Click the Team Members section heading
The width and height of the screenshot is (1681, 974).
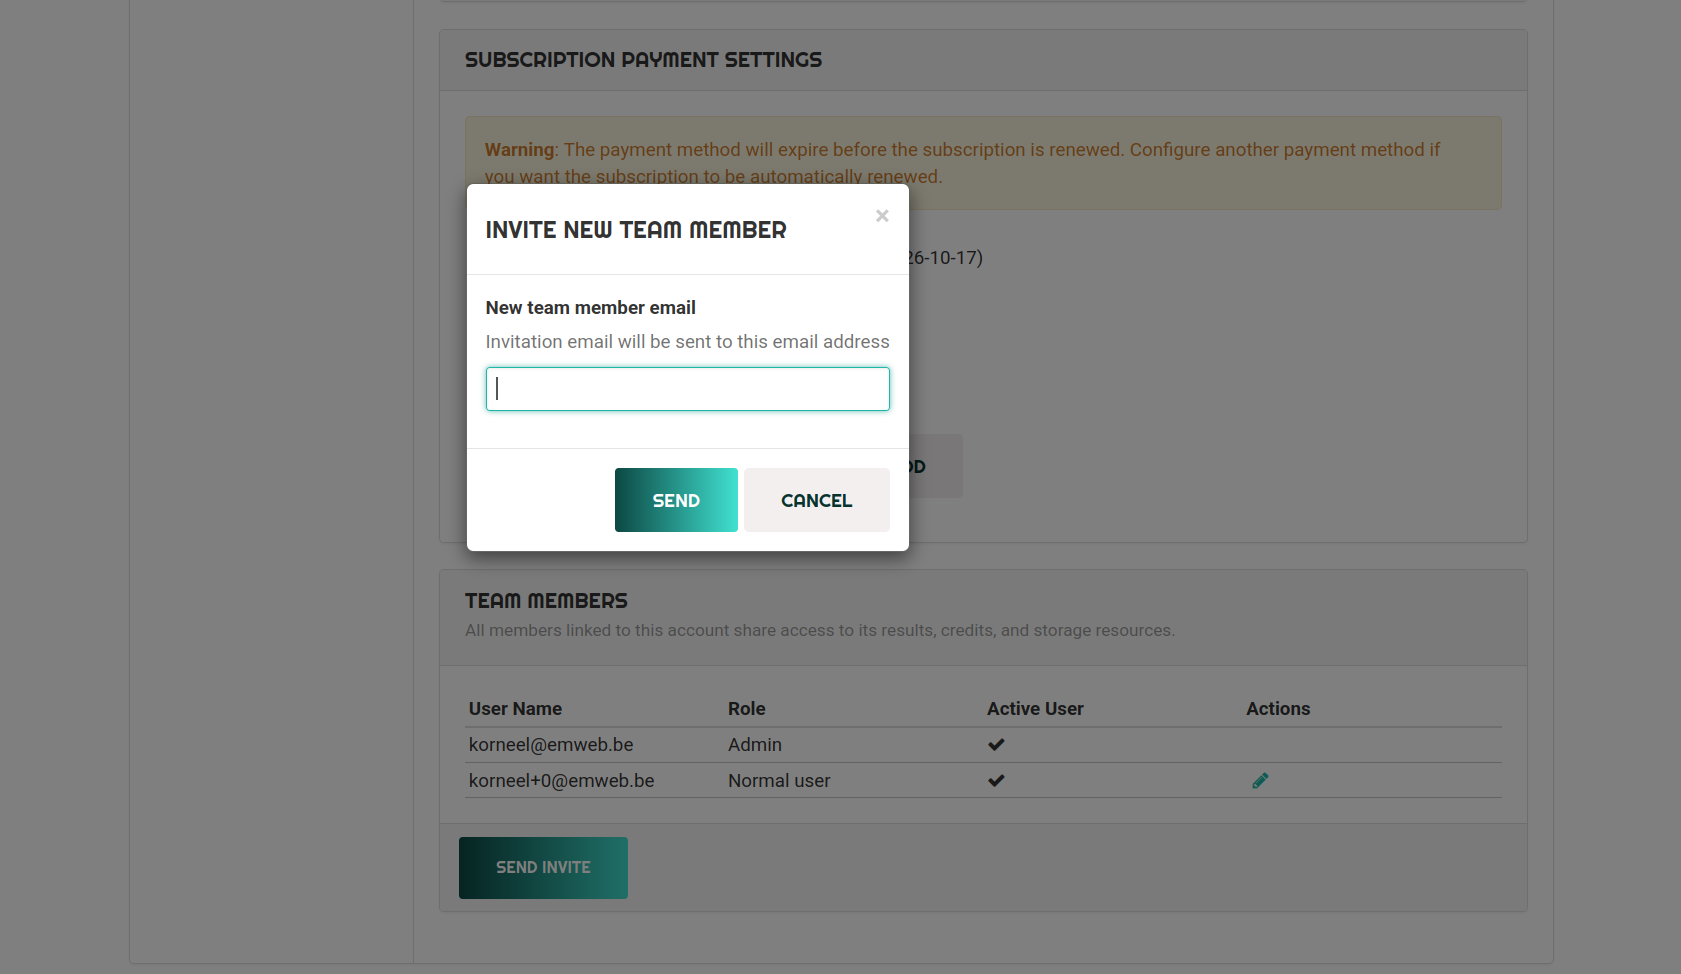point(546,601)
